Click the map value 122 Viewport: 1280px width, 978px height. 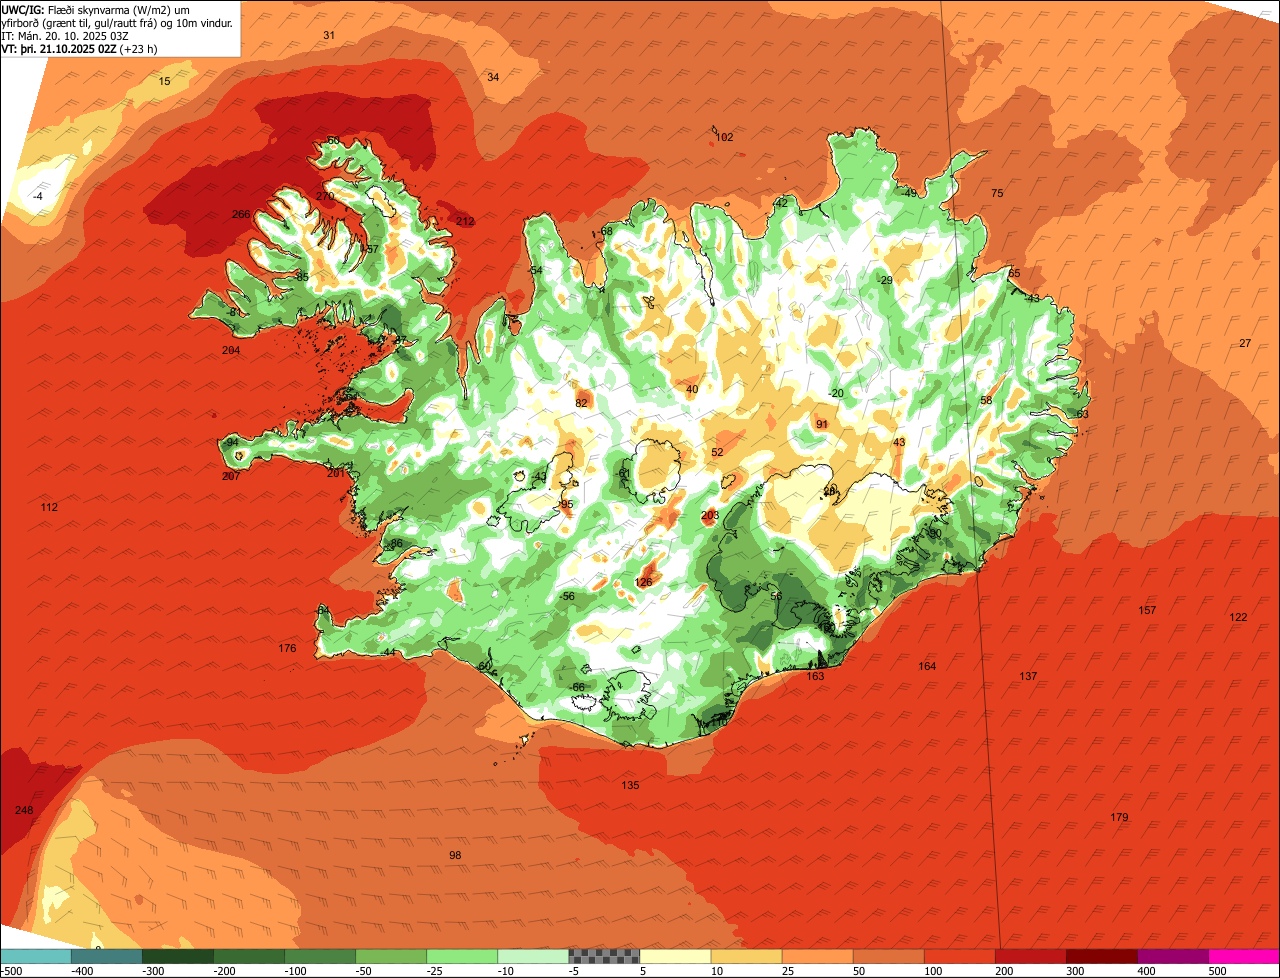tap(1238, 617)
